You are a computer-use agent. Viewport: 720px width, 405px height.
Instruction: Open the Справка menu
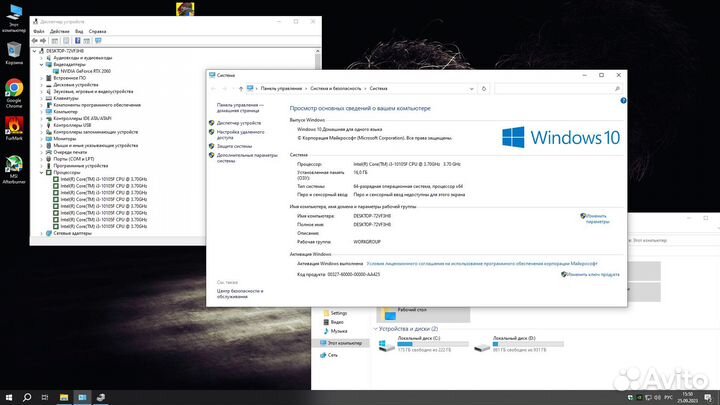[x=97, y=31]
